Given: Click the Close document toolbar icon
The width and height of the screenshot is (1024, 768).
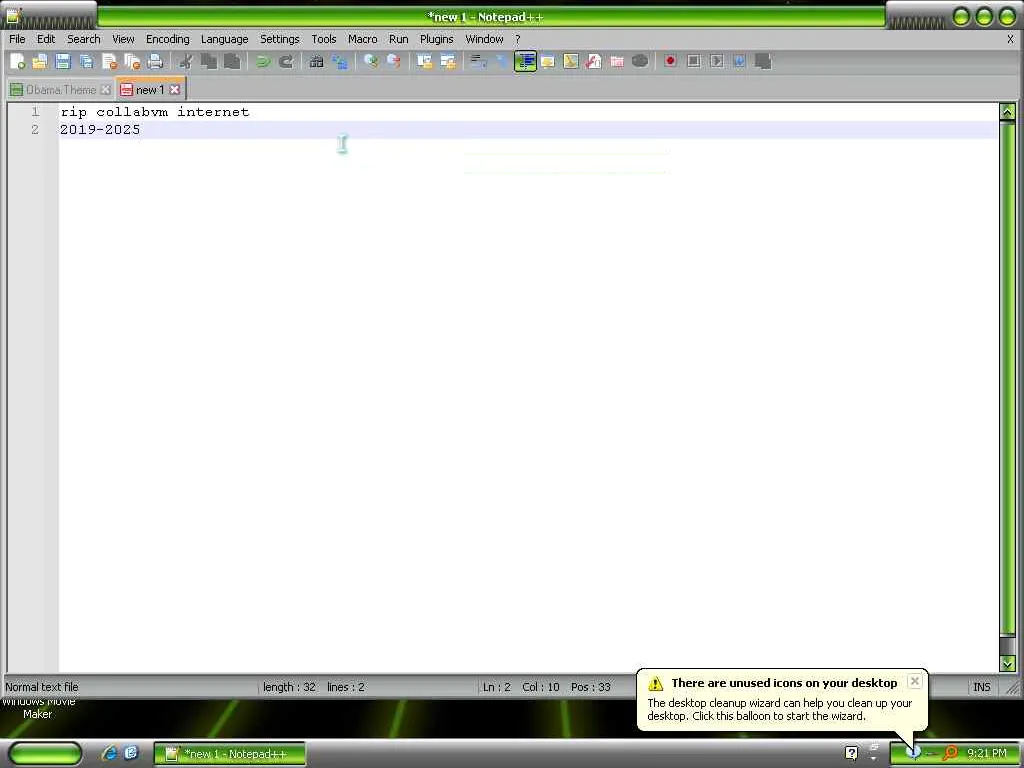Looking at the screenshot, I should point(109,61).
